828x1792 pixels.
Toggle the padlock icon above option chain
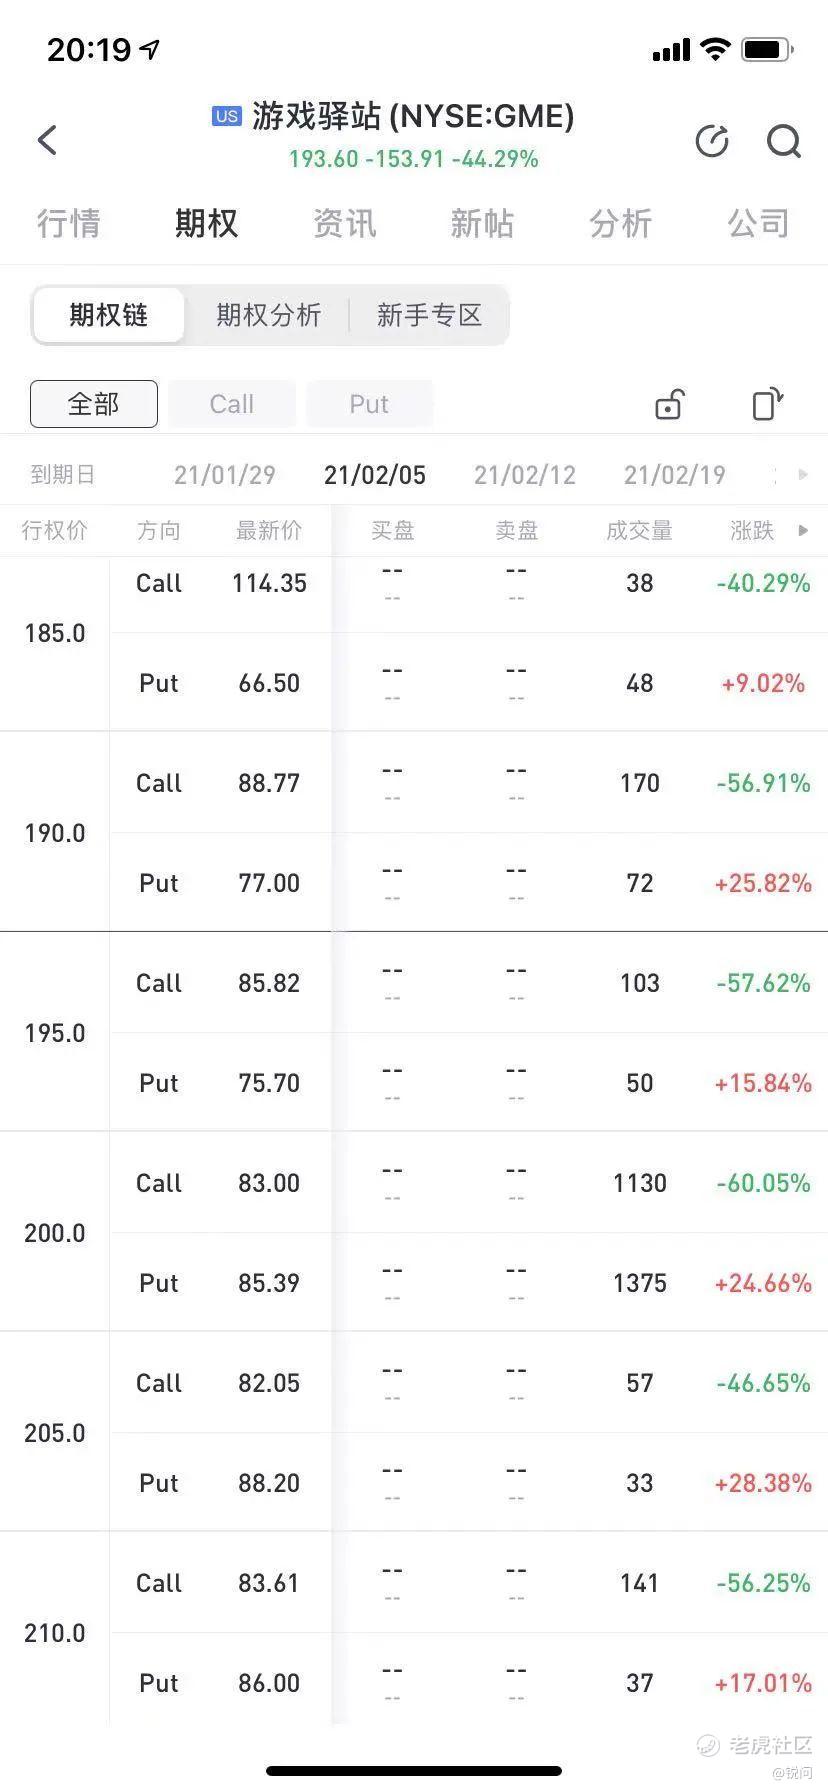pos(669,404)
